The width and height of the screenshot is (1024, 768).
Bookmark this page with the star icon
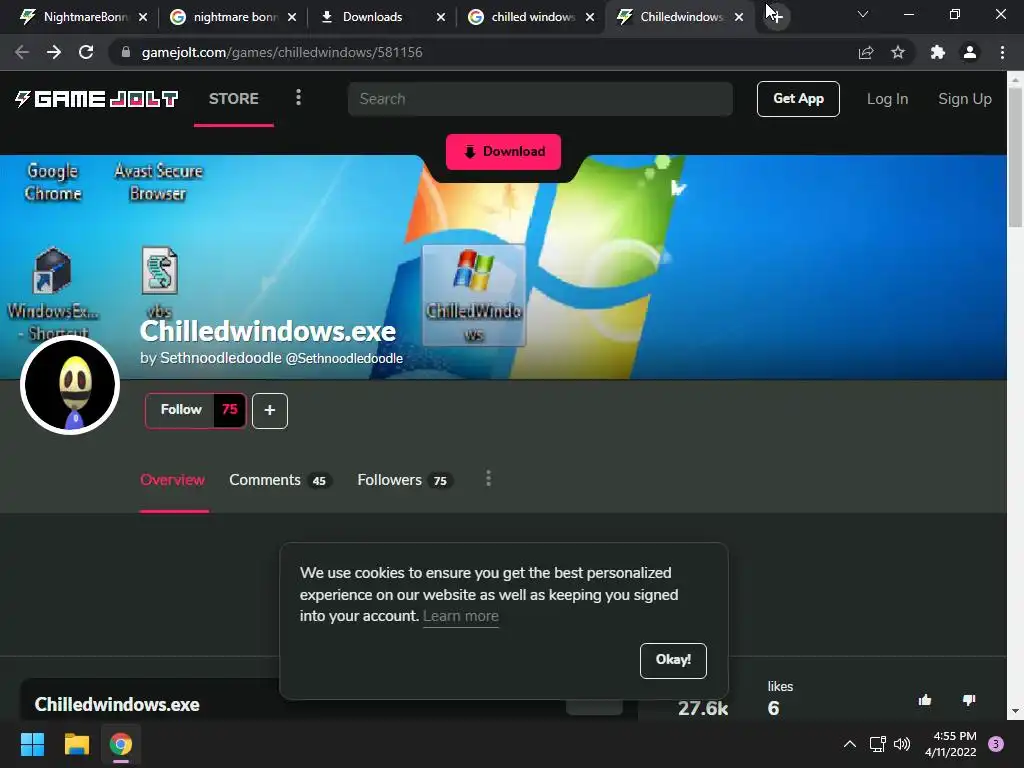(898, 52)
